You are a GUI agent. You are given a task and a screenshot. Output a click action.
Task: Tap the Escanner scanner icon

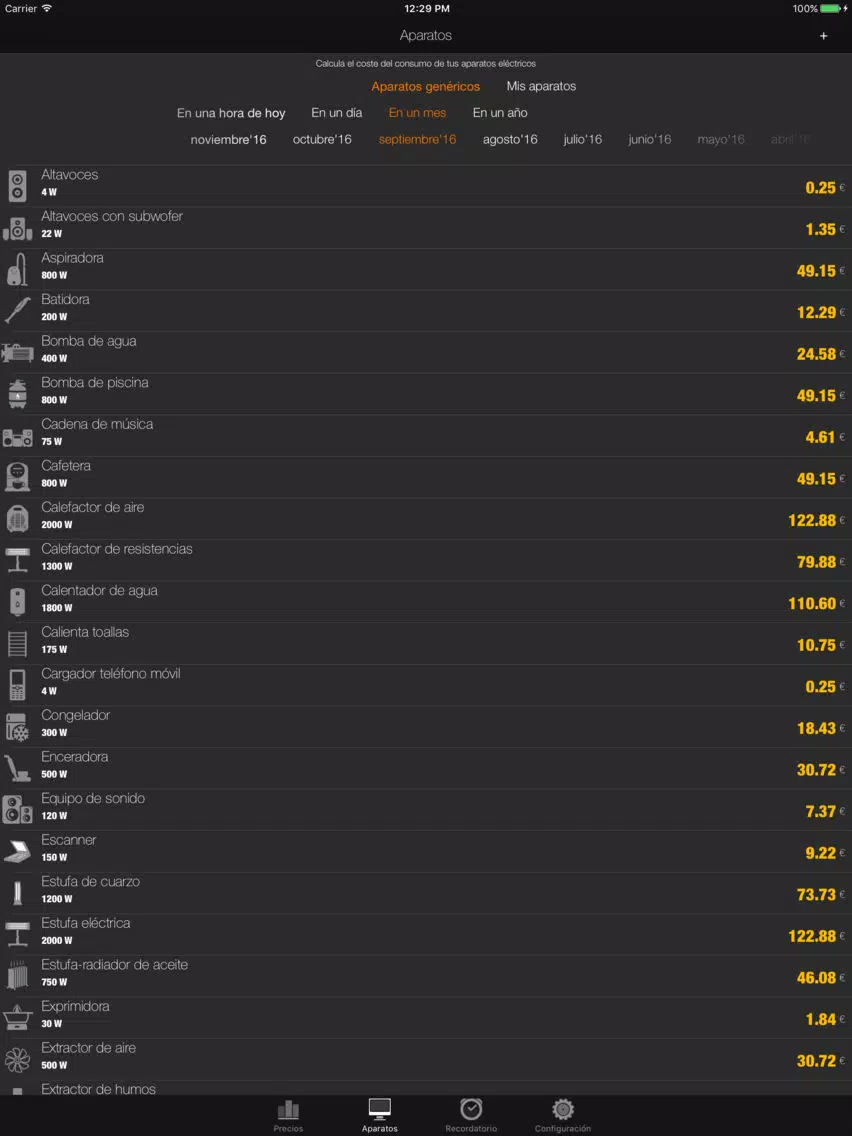click(x=18, y=852)
